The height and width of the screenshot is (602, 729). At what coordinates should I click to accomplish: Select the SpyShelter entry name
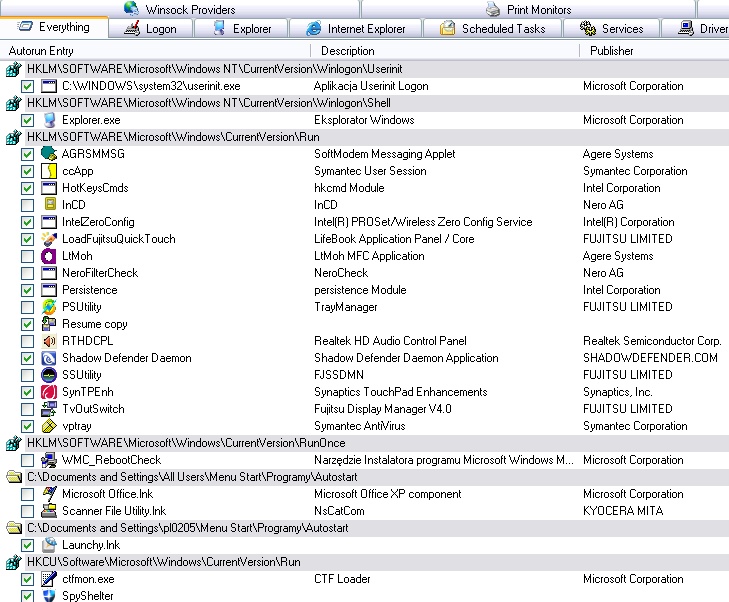[88, 595]
